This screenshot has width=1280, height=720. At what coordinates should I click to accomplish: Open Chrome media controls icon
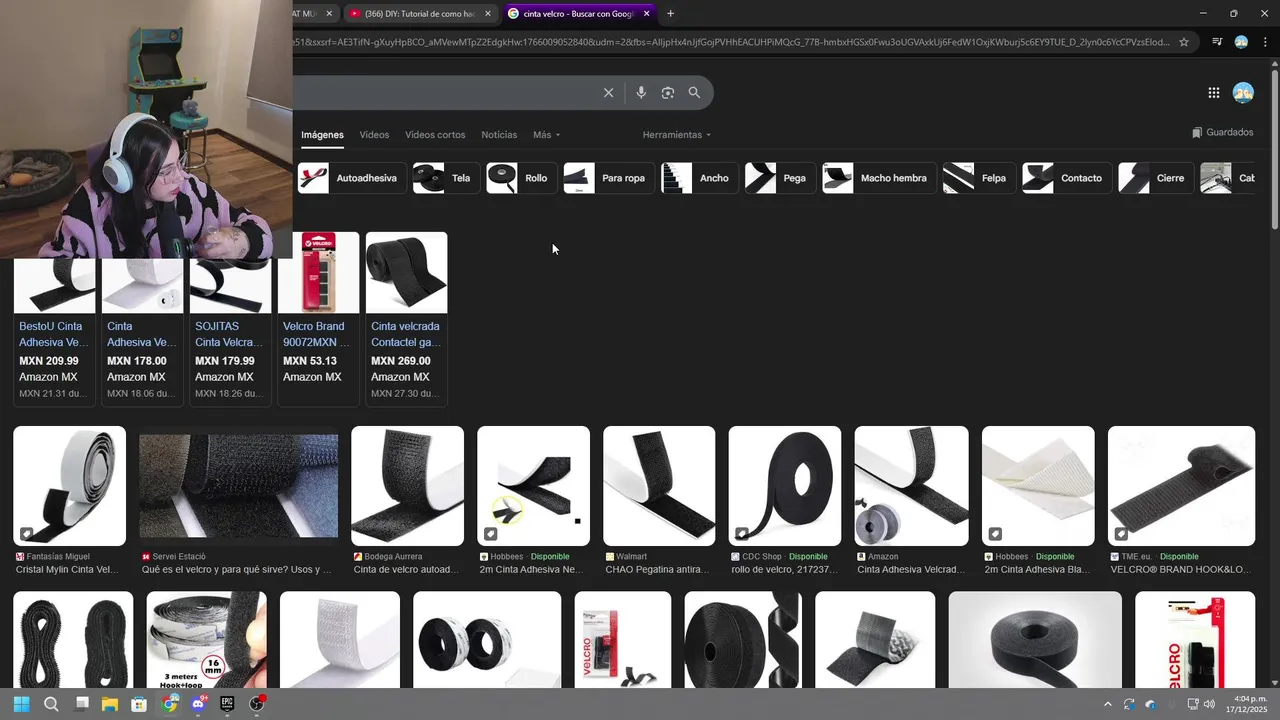click(1217, 42)
